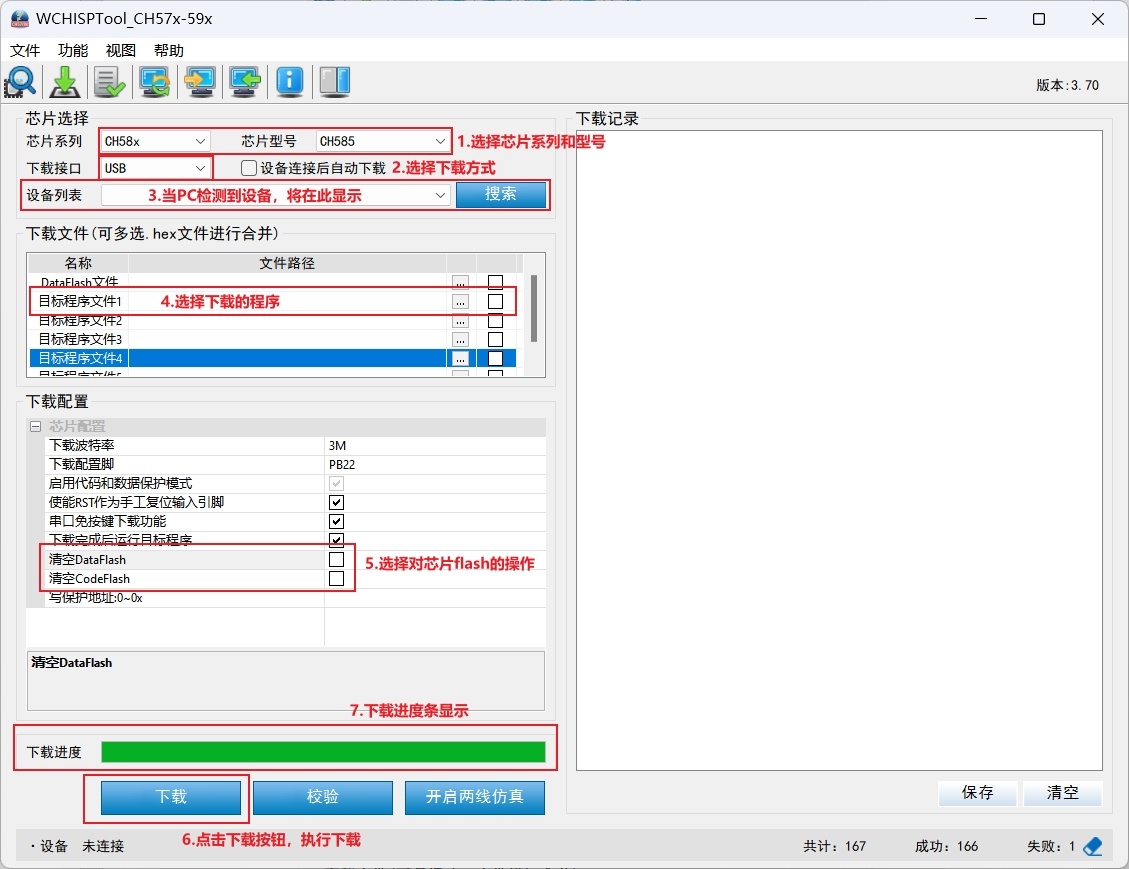Screen dimensions: 1129x869
Task: Click 成功: 166 status entry
Action: tap(946, 846)
